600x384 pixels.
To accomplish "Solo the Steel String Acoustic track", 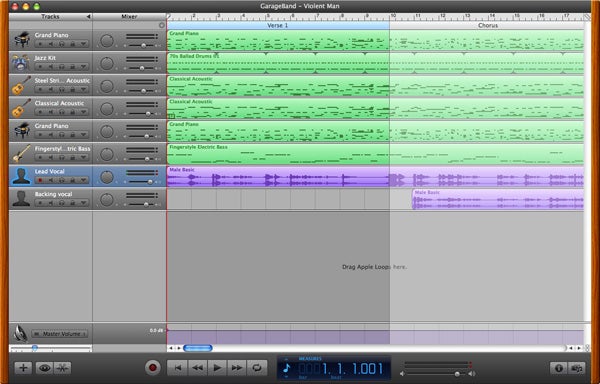I will [x=61, y=89].
